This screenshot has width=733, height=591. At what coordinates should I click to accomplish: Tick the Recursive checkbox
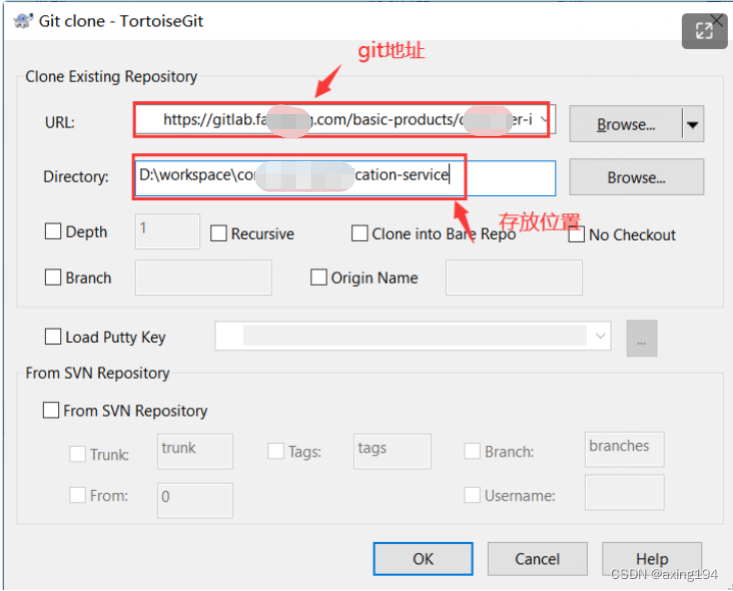(218, 233)
